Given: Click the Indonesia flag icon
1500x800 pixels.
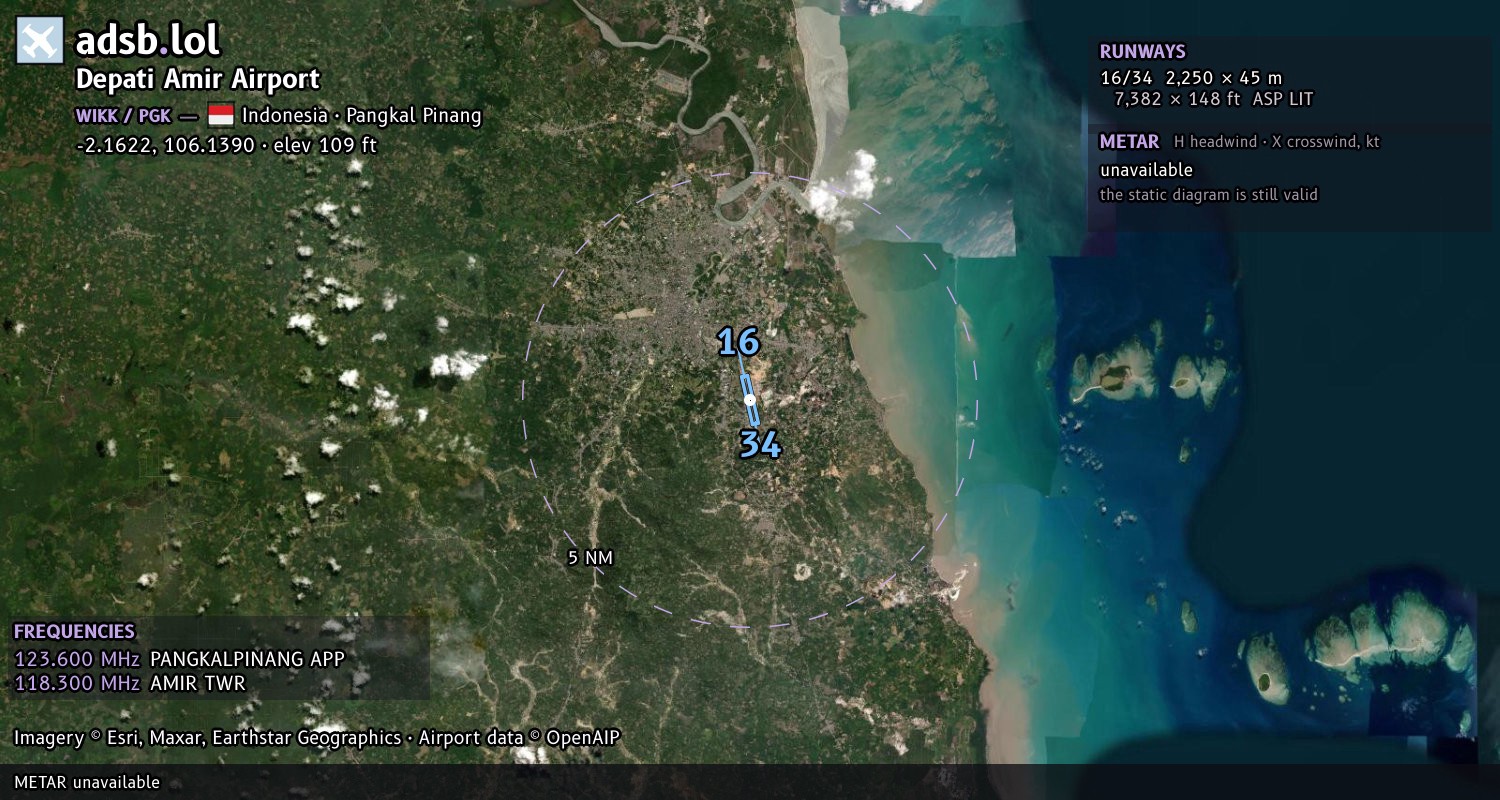Looking at the screenshot, I should click(x=221, y=115).
